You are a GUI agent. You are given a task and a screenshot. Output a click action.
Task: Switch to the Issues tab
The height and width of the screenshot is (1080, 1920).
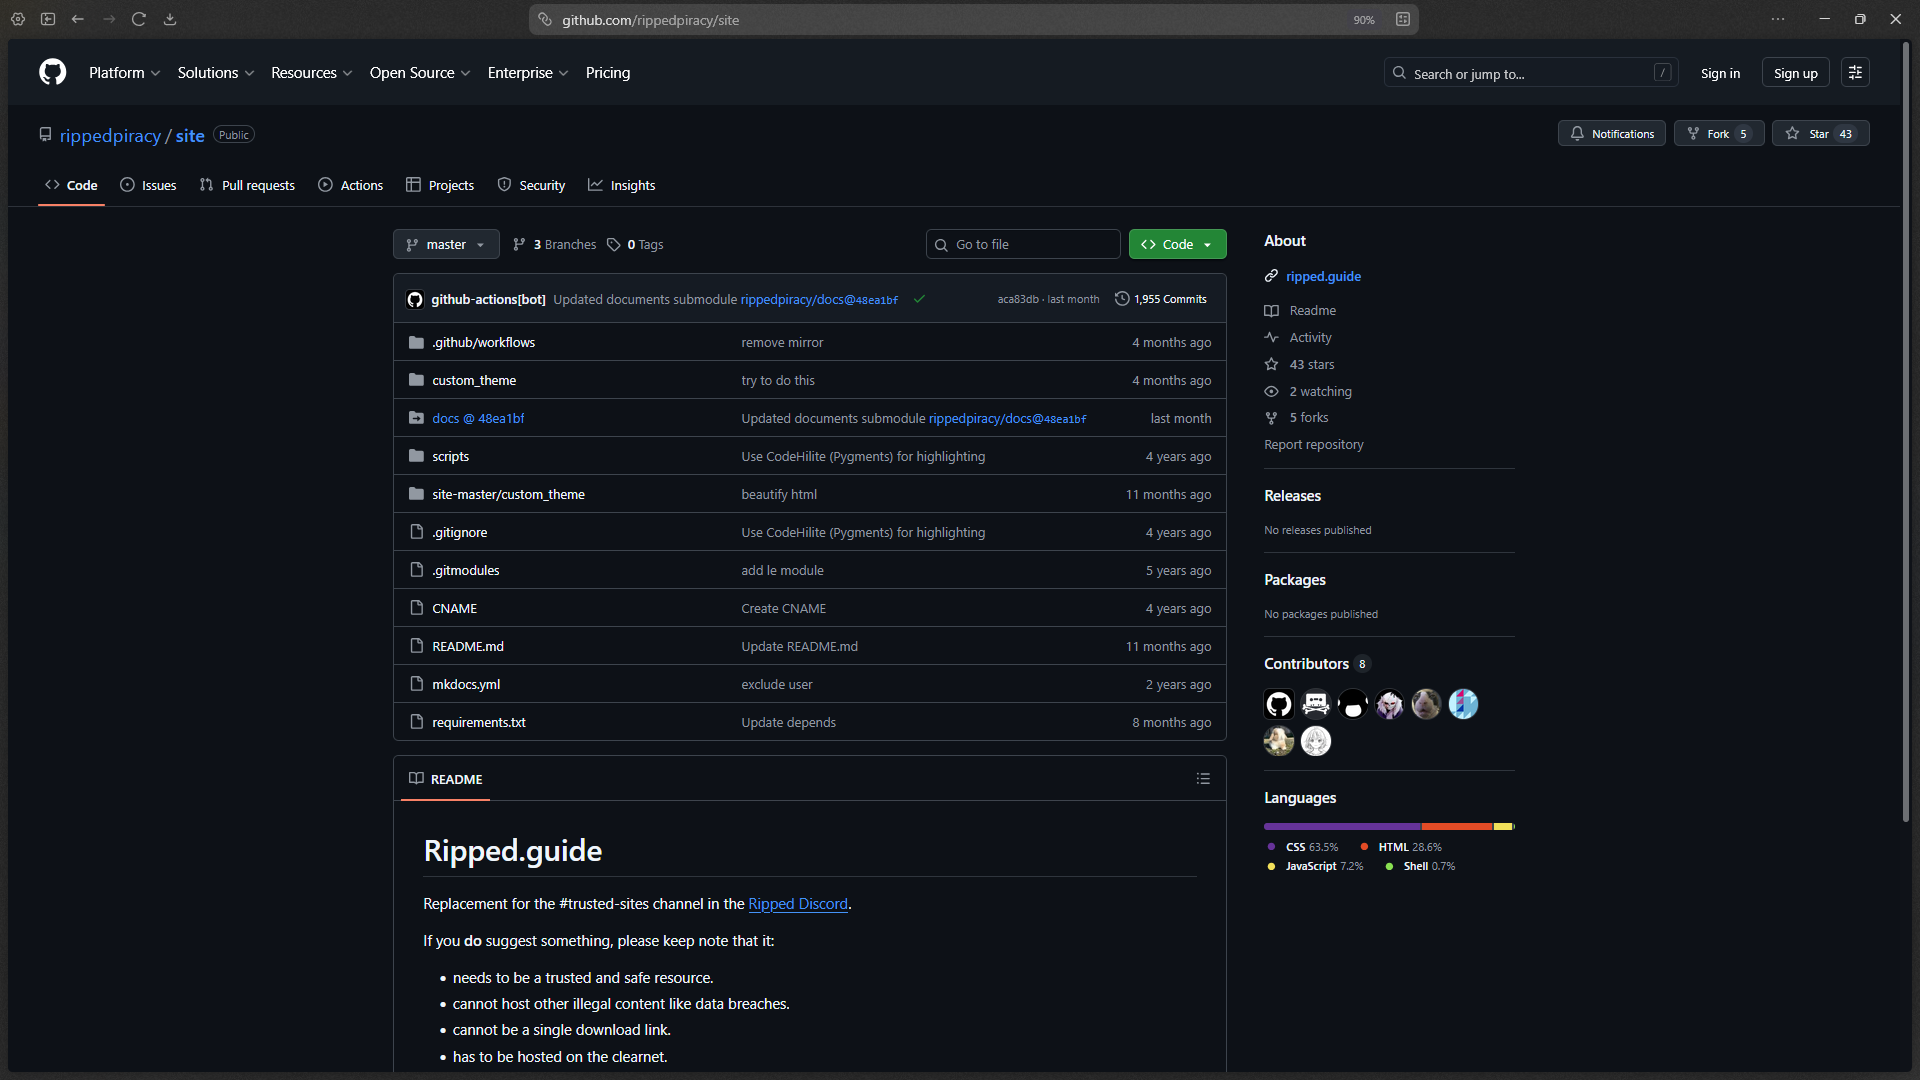(x=148, y=185)
